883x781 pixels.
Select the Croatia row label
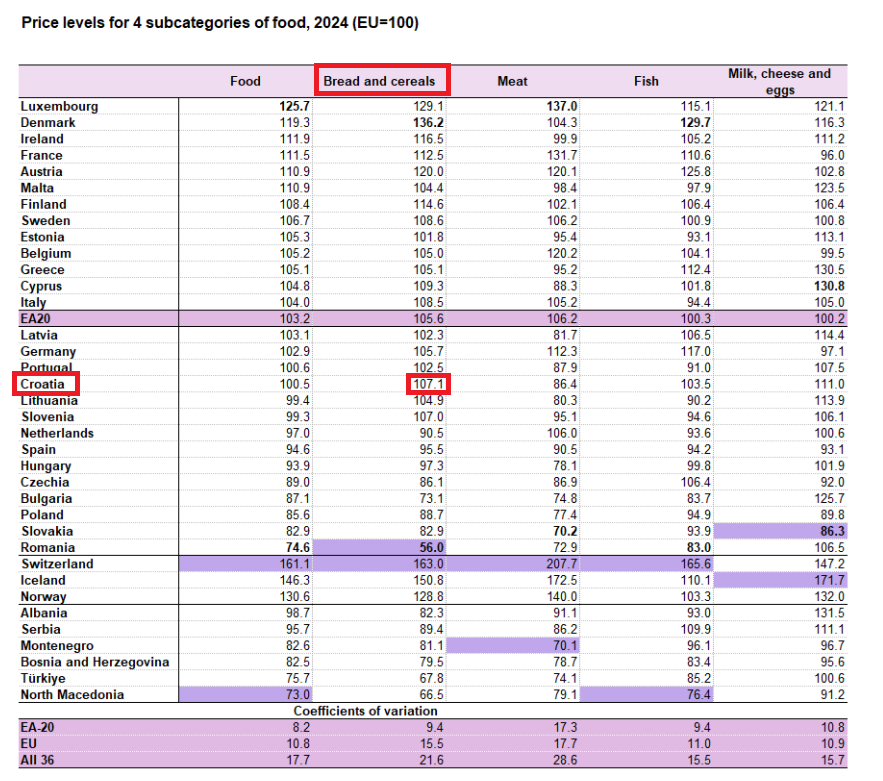45,384
